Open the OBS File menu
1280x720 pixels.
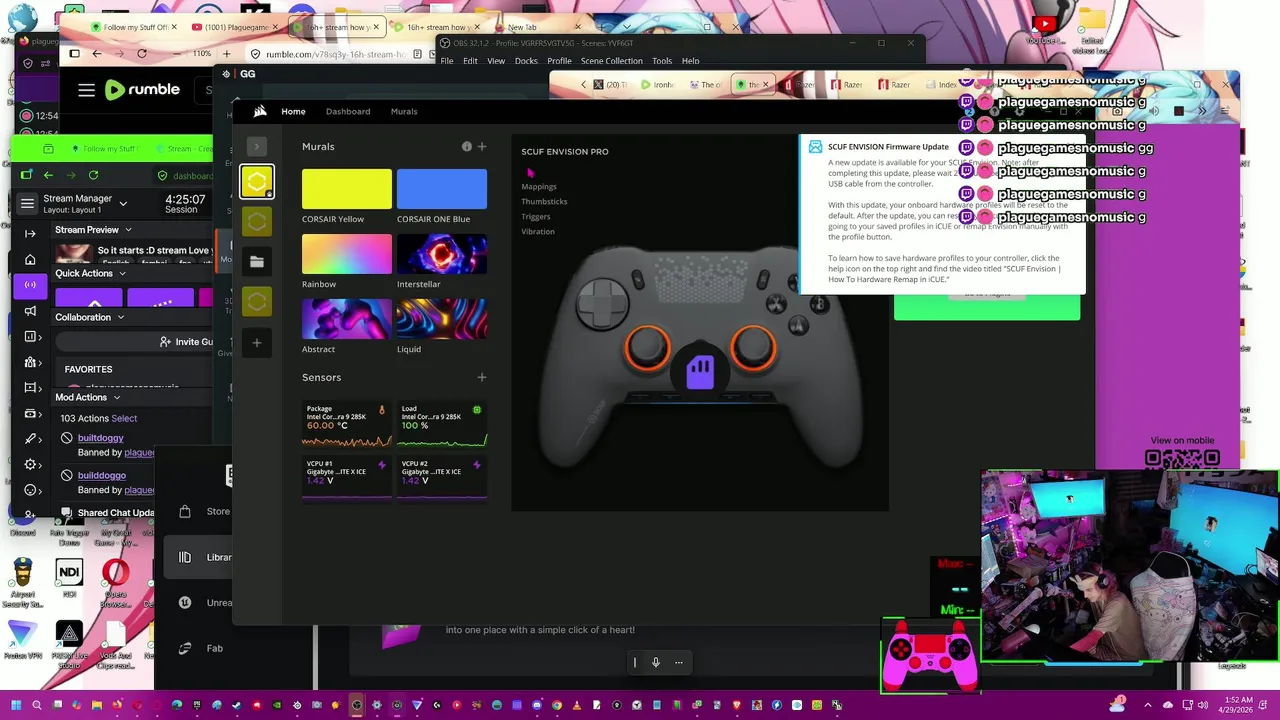point(447,61)
